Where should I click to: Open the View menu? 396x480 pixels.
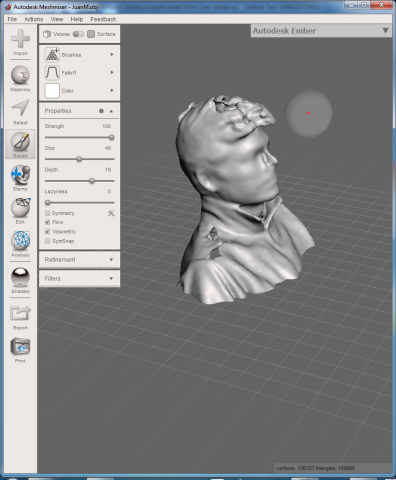57,19
